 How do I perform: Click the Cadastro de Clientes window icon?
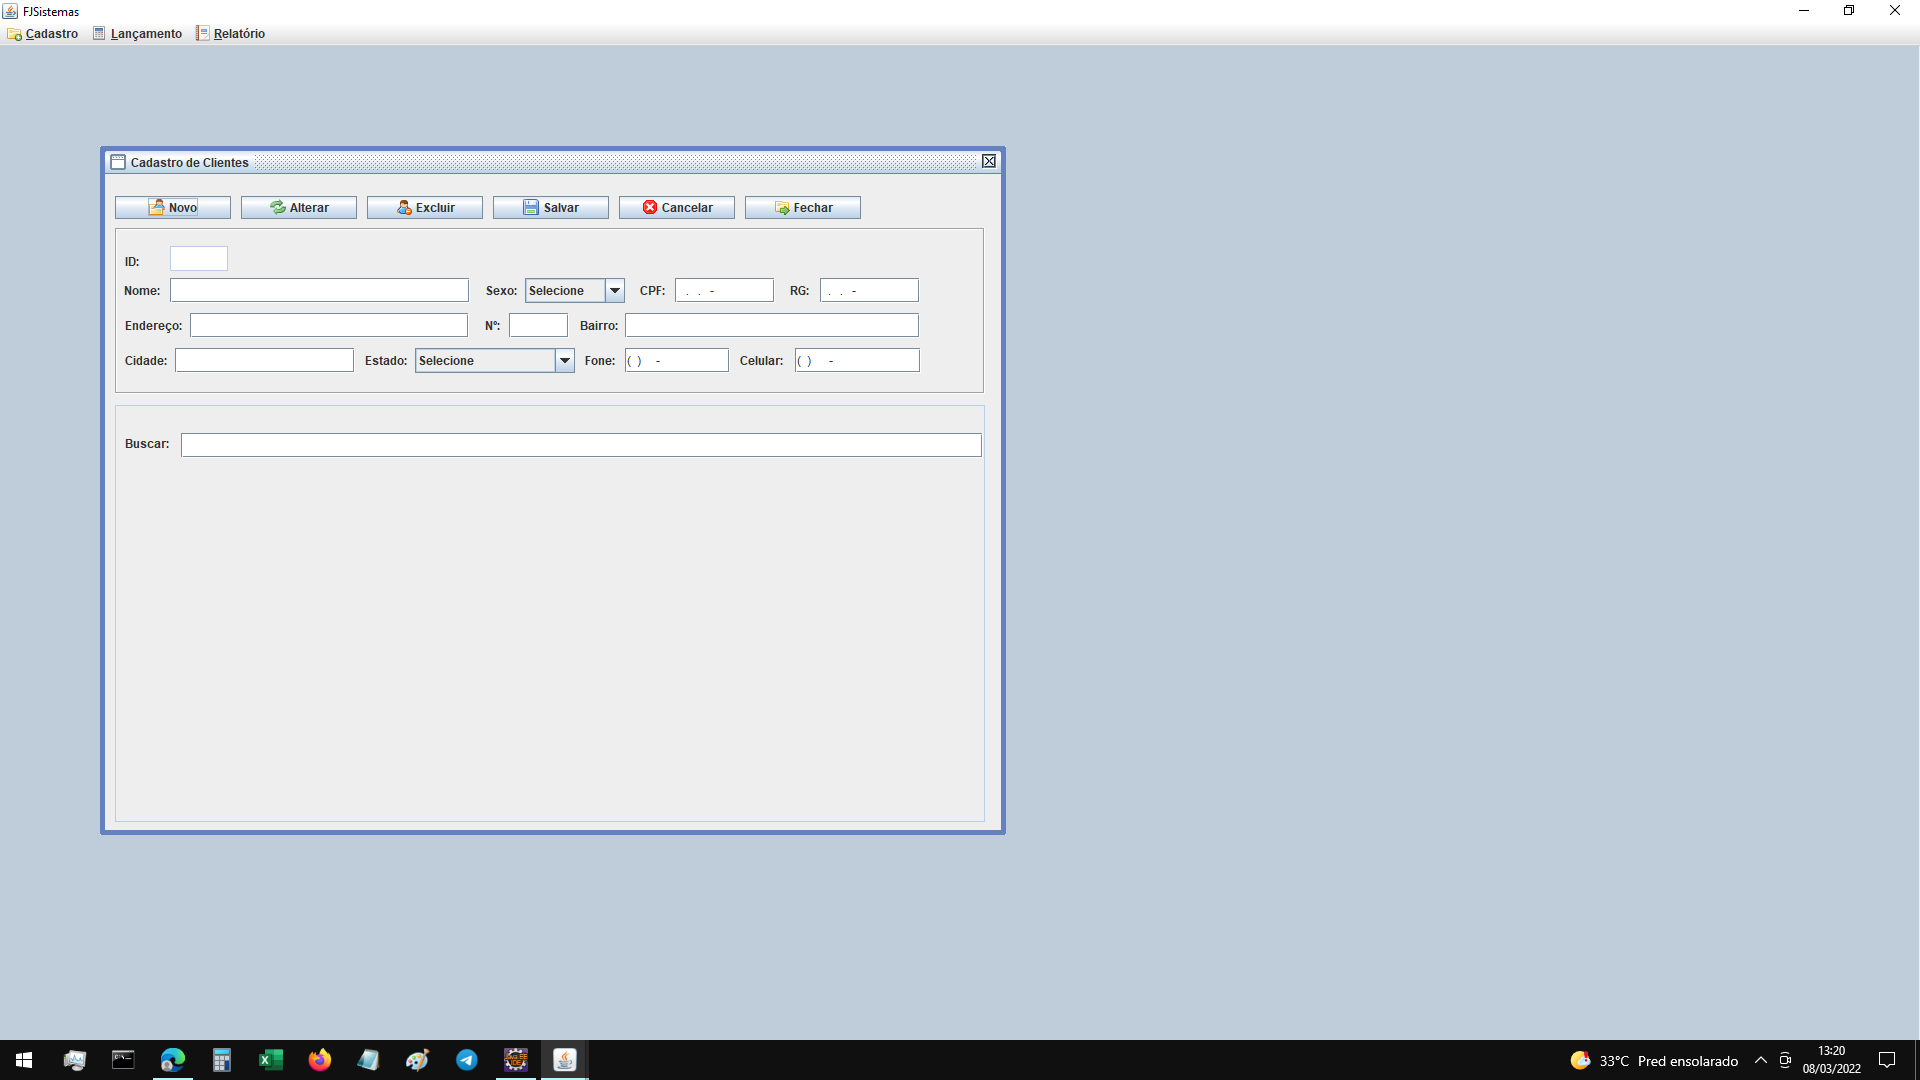tap(118, 162)
